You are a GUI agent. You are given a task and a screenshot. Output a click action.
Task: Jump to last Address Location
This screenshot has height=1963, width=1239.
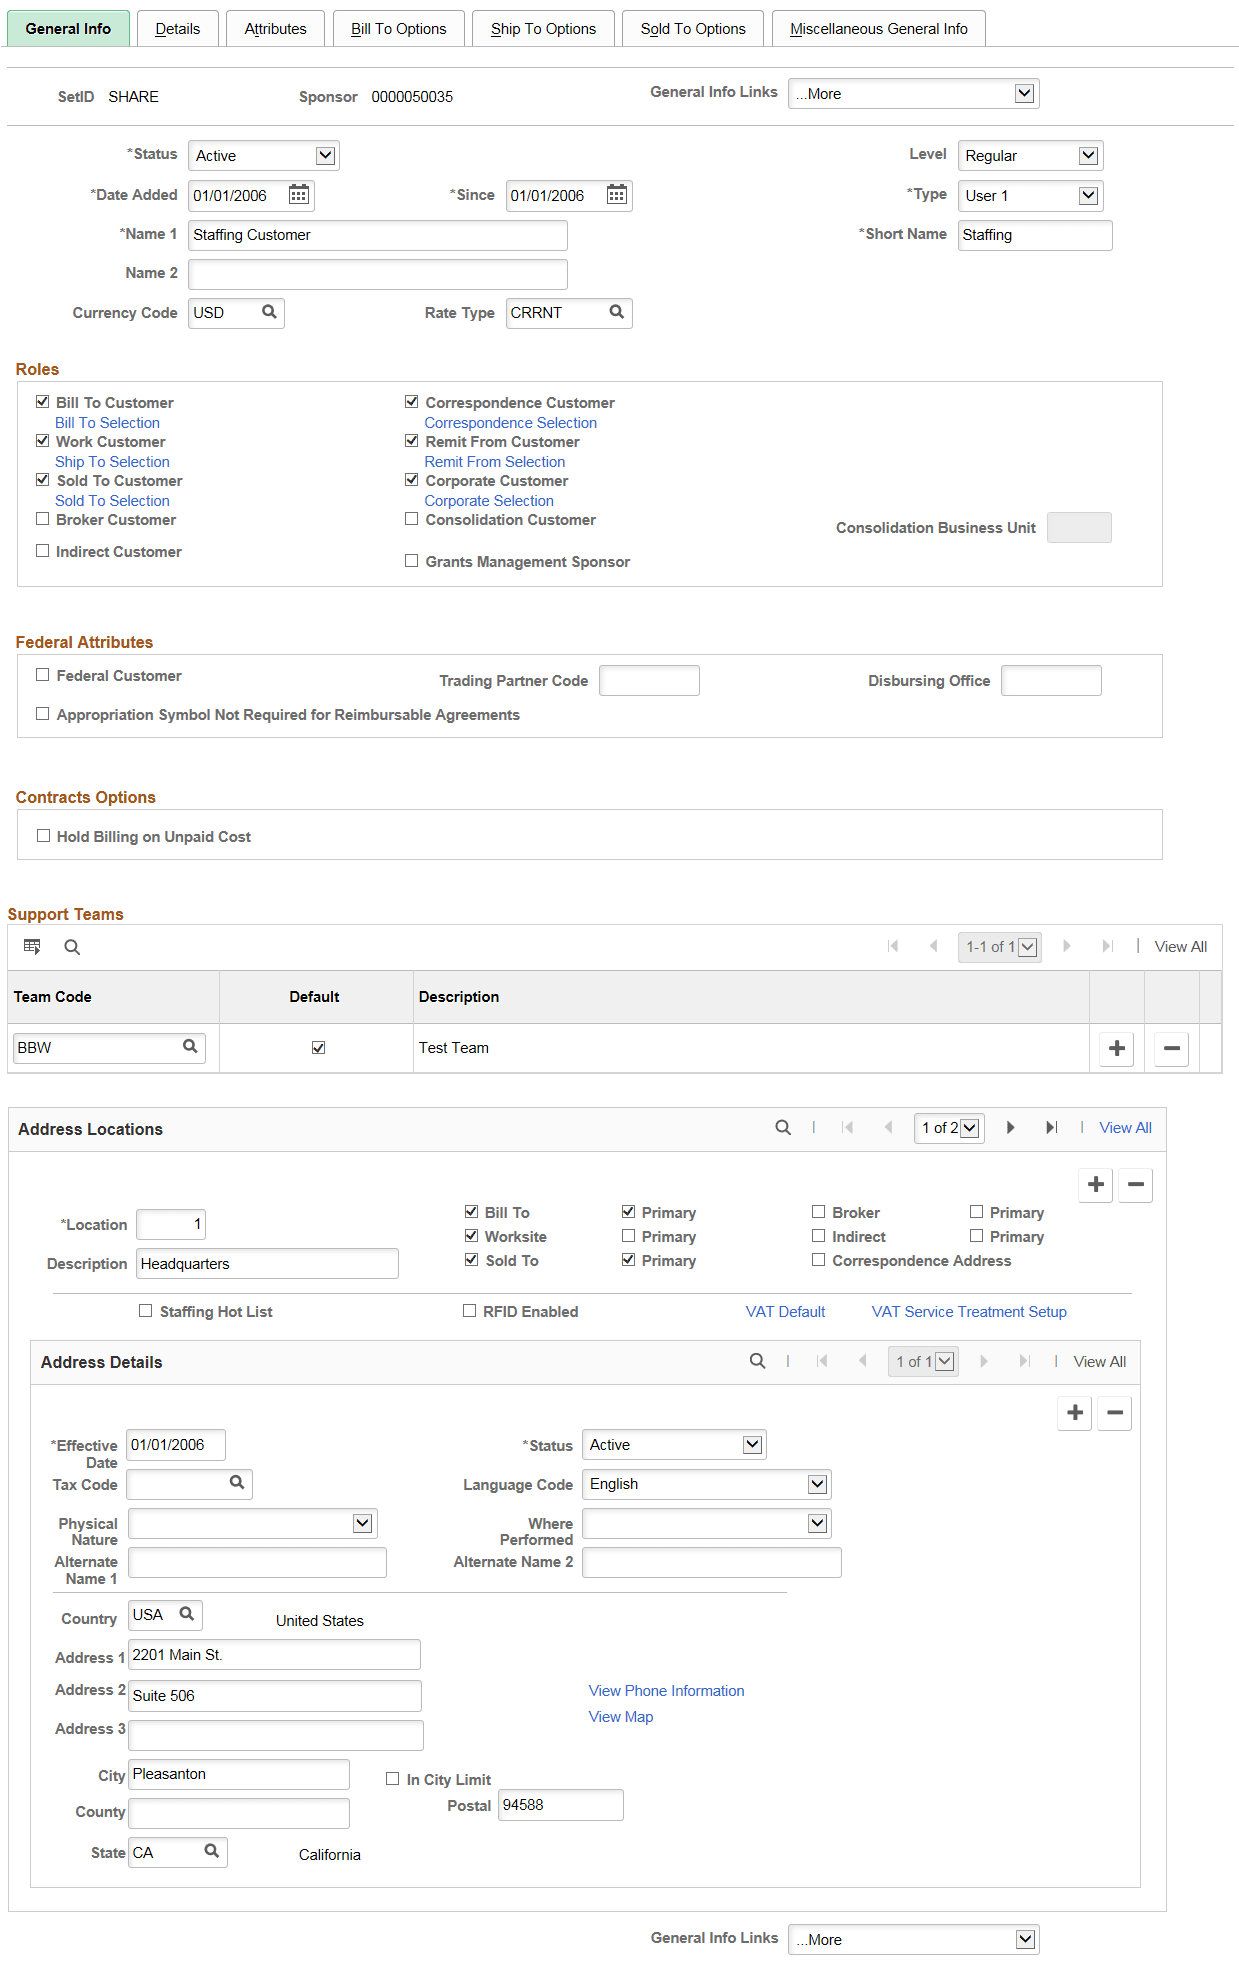tap(1051, 1128)
